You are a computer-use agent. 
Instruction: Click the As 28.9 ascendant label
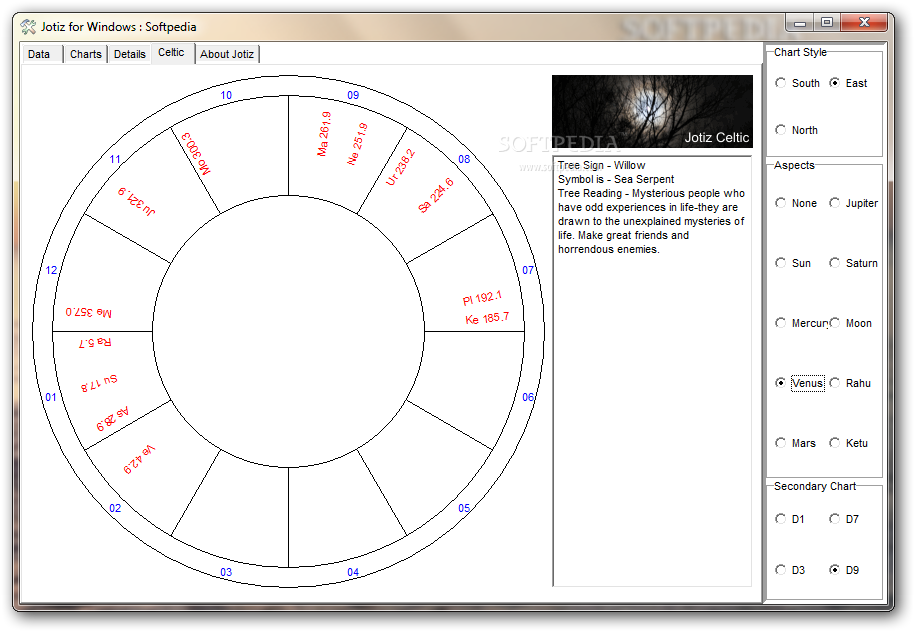(x=113, y=418)
